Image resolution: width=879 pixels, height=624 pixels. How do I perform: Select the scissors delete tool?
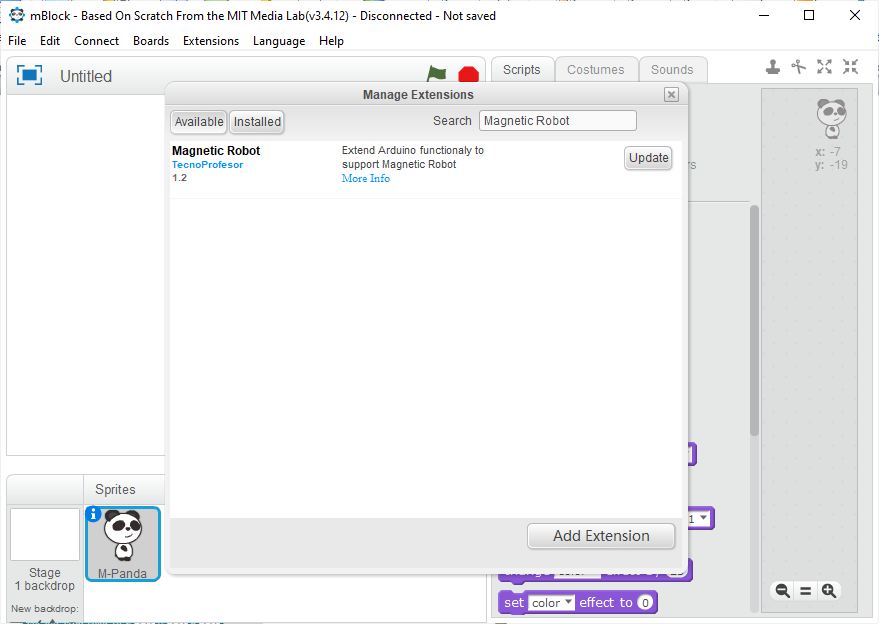click(798, 67)
